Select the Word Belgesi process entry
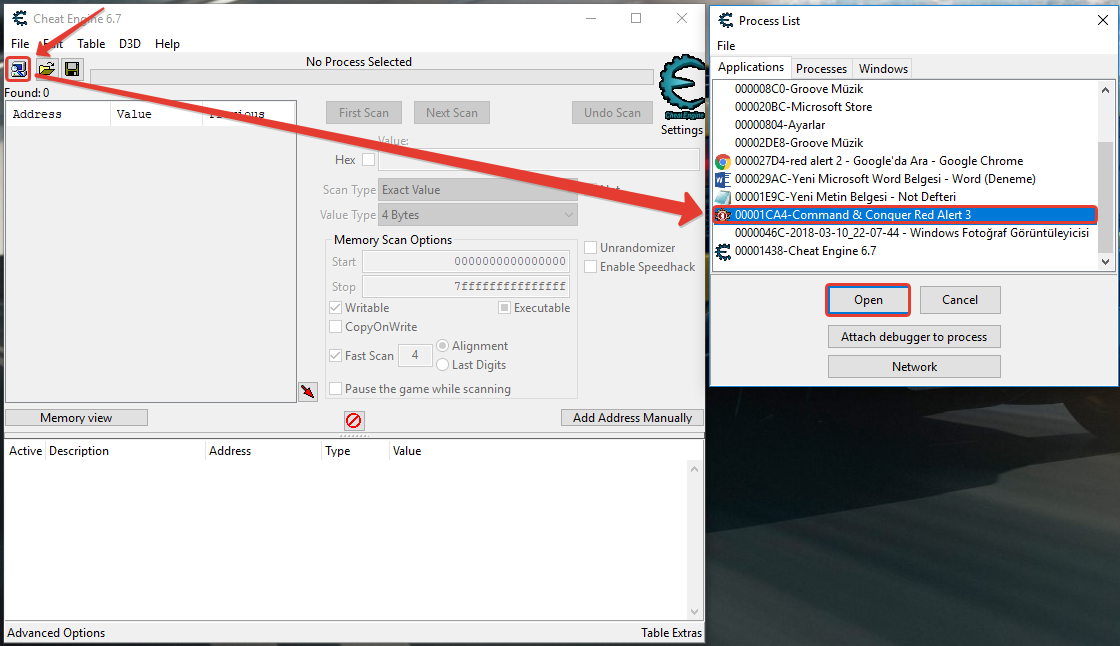The height and width of the screenshot is (646, 1120). 884,179
